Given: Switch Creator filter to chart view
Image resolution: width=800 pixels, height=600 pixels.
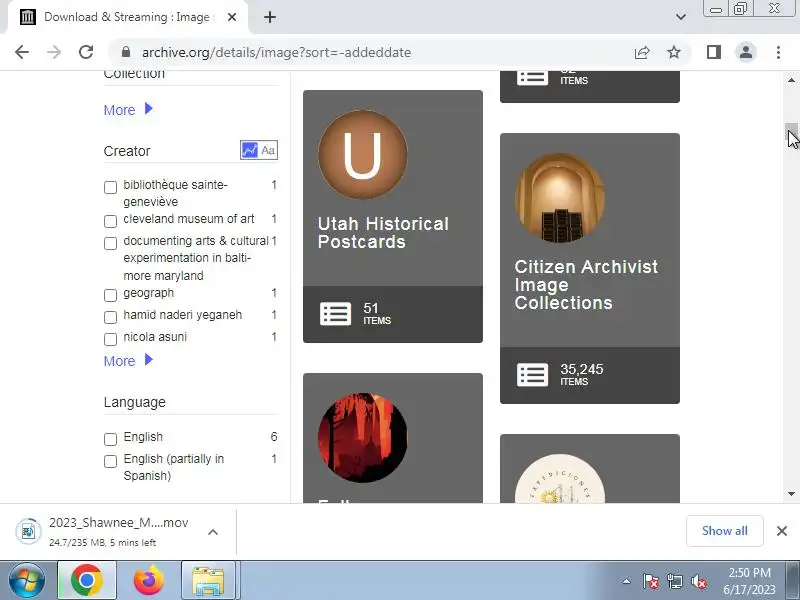Looking at the screenshot, I should (249, 150).
